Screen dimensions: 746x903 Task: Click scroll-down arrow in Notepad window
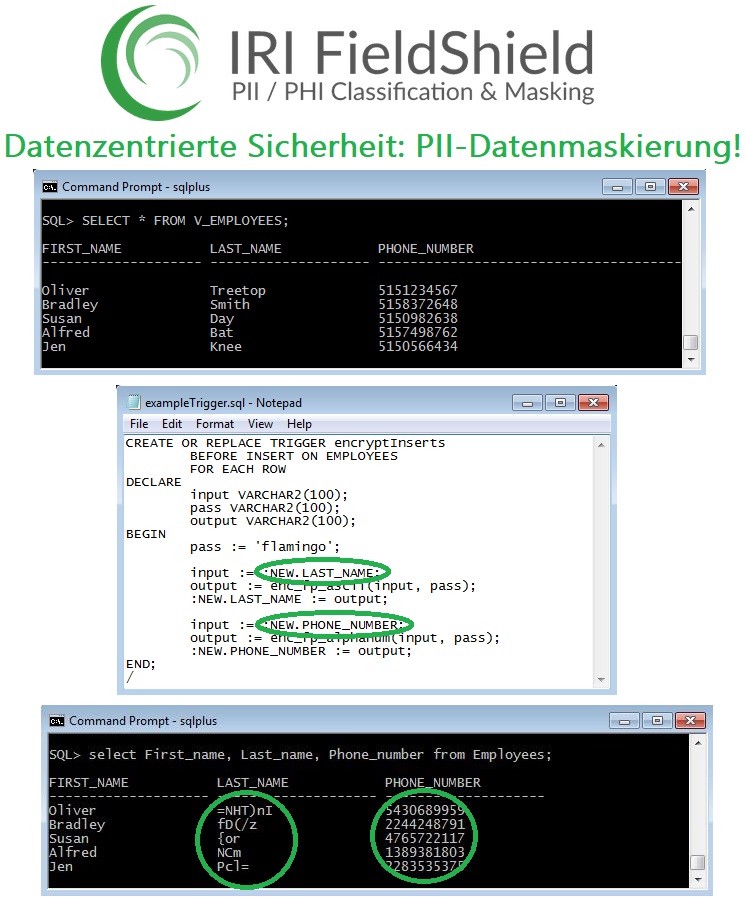[x=601, y=680]
